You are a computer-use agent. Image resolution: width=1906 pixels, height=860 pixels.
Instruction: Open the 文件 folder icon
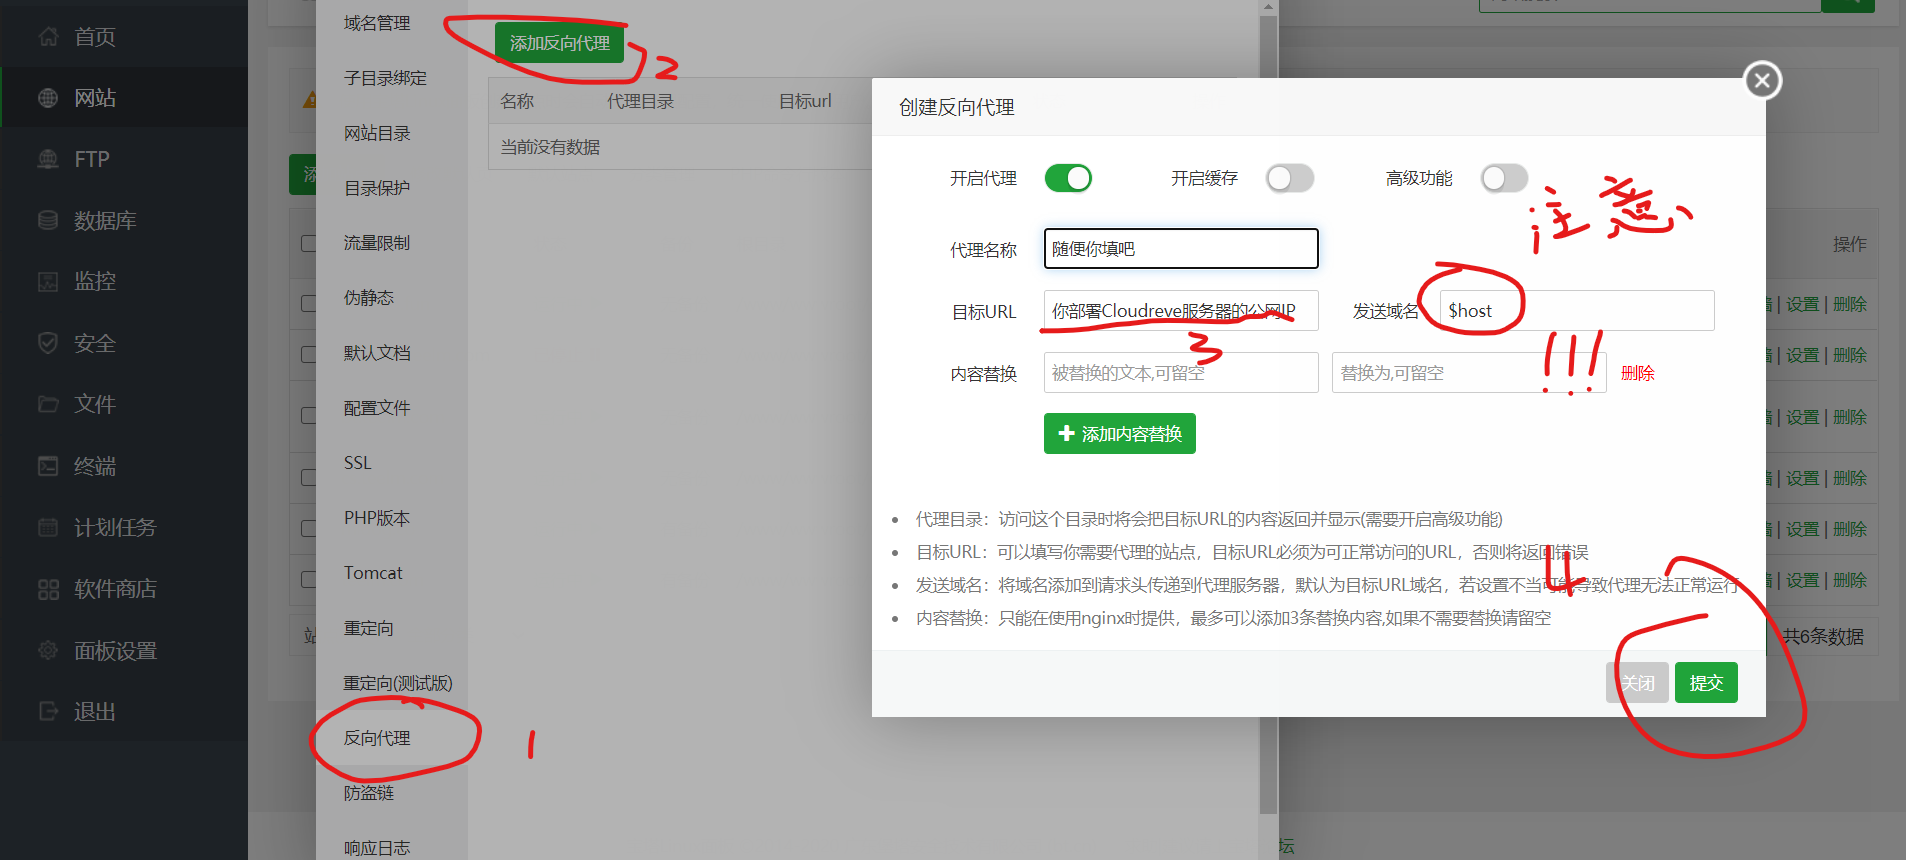pyautogui.click(x=48, y=404)
